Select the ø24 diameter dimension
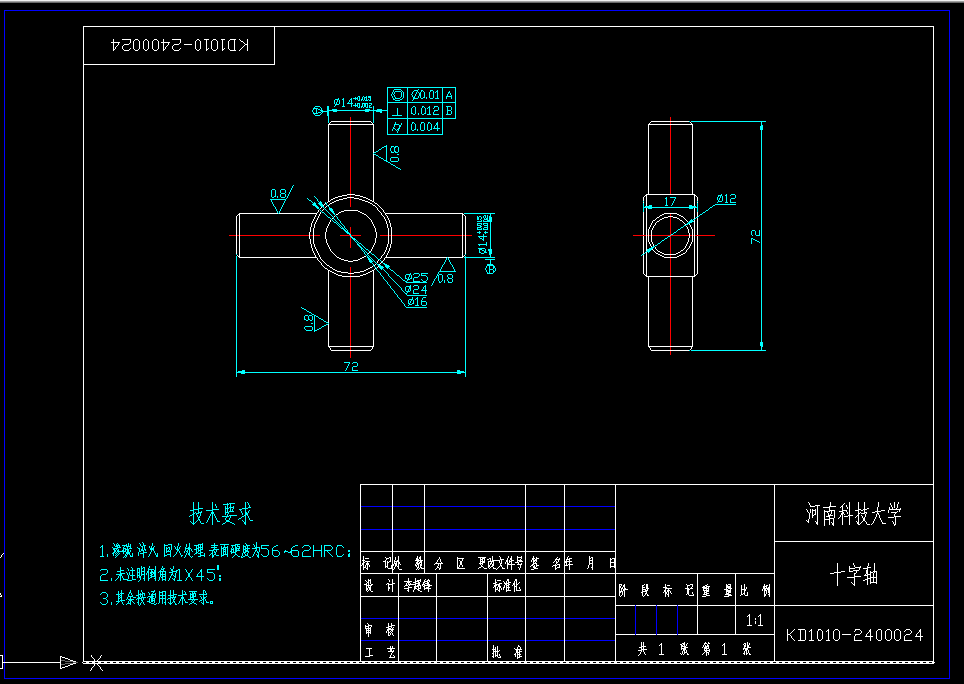This screenshot has width=964, height=684. (416, 289)
